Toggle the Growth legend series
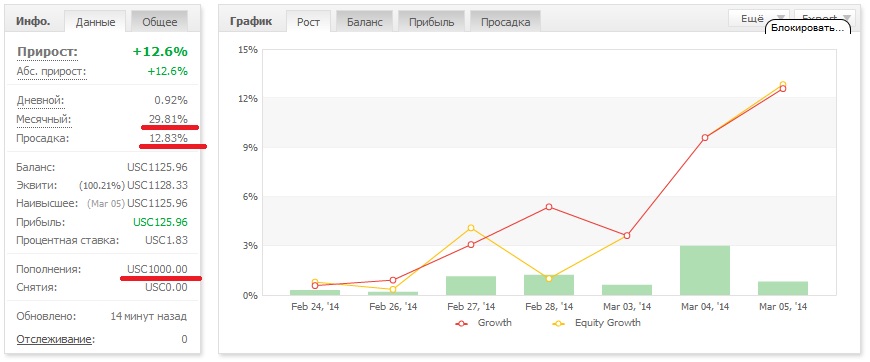Screen dimensions: 870x362 (x=484, y=323)
